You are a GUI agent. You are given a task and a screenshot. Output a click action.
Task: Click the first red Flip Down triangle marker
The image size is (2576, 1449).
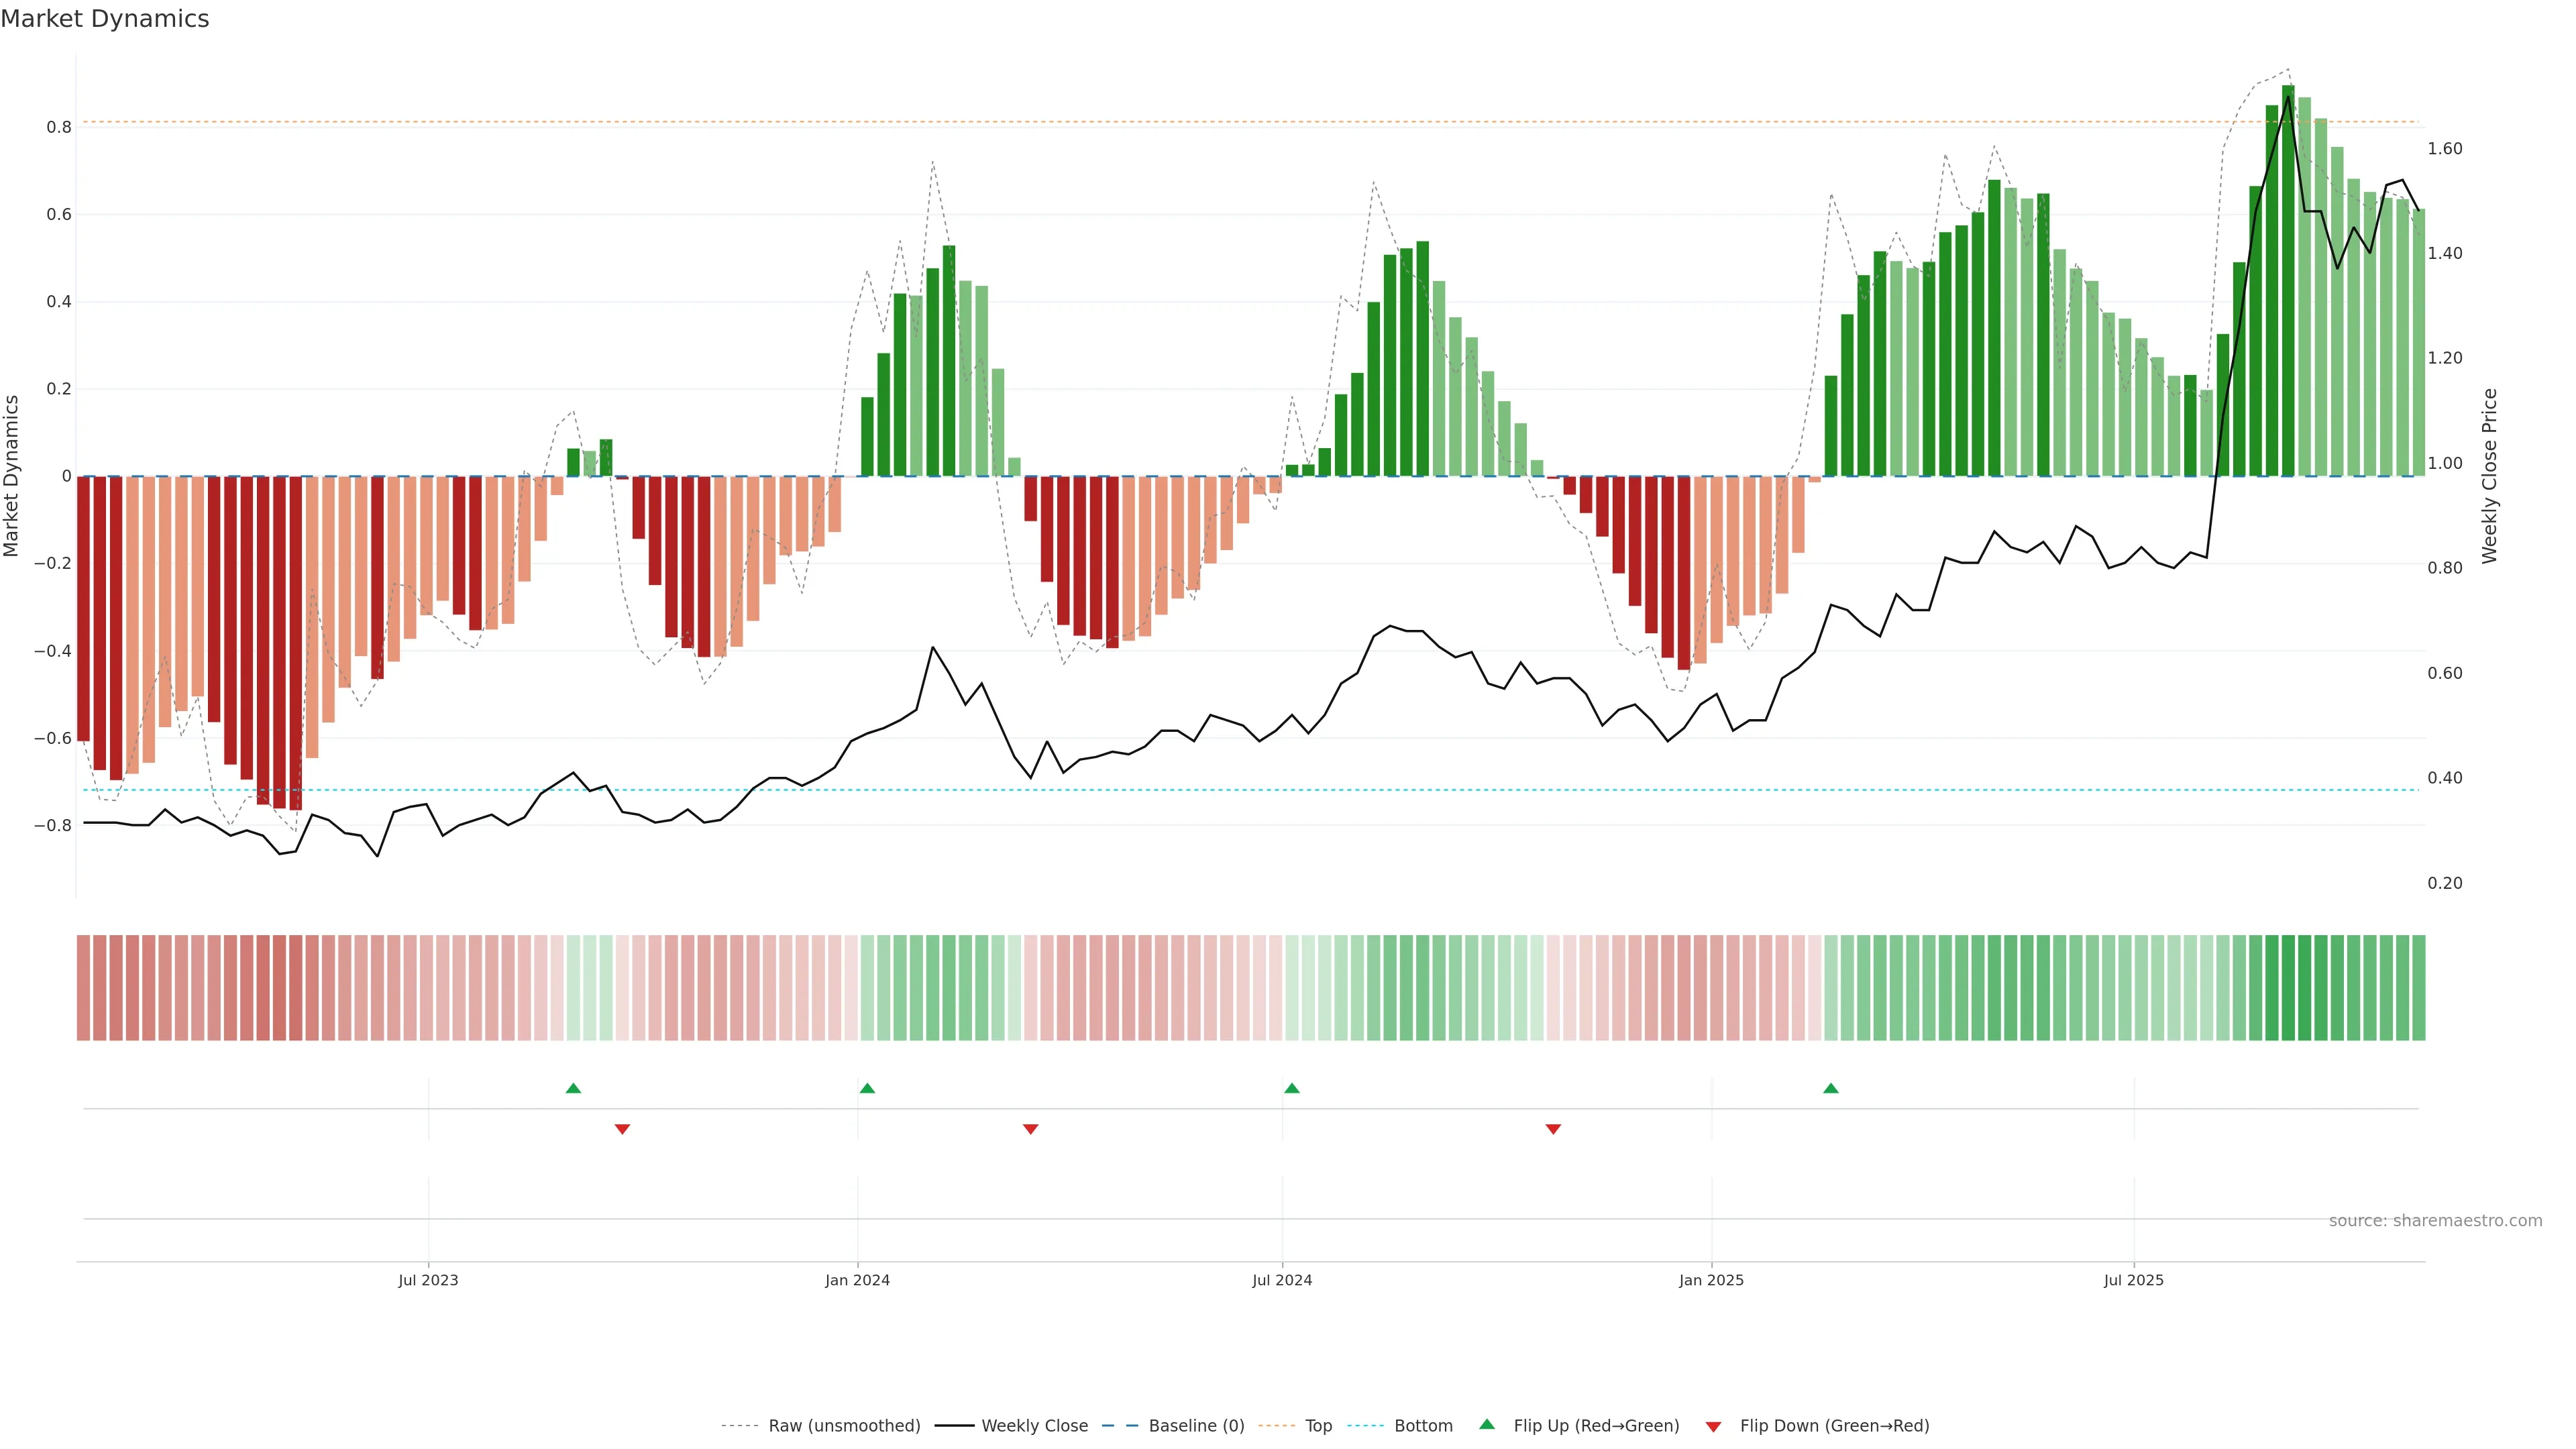(x=622, y=1129)
